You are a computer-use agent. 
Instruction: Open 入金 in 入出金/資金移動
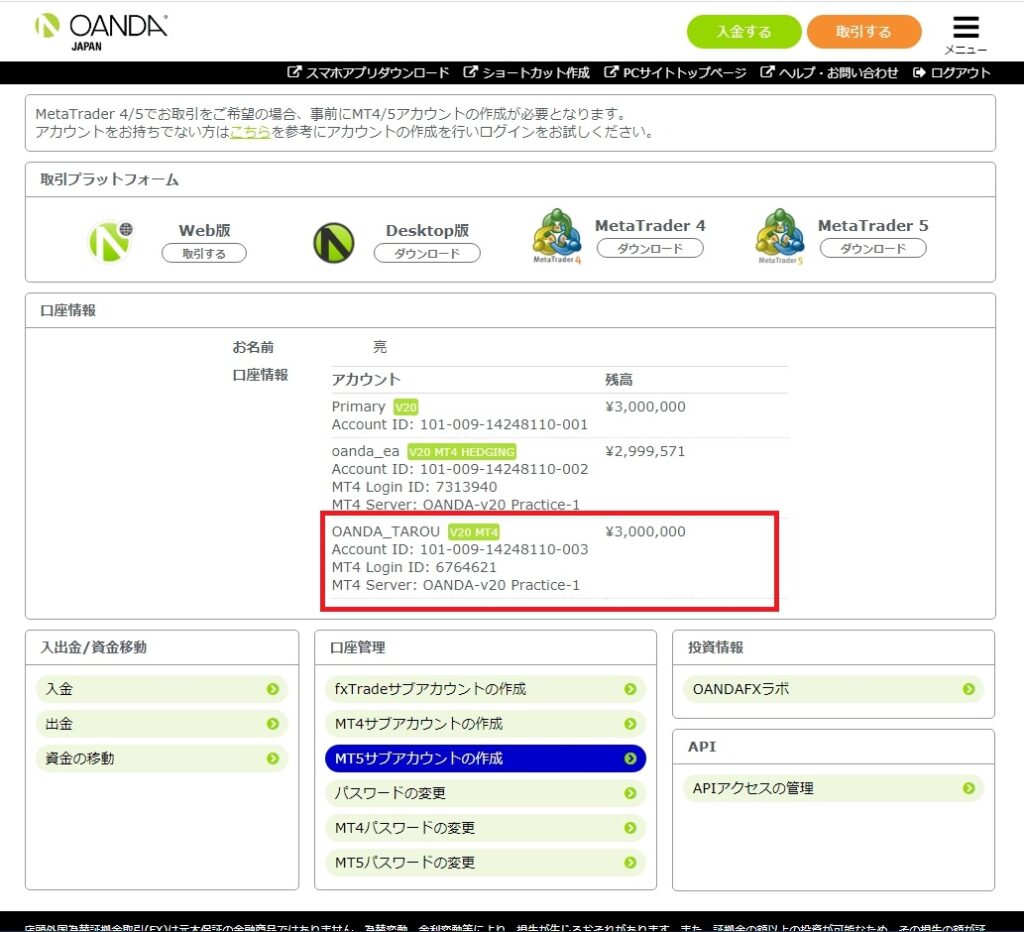pos(162,689)
